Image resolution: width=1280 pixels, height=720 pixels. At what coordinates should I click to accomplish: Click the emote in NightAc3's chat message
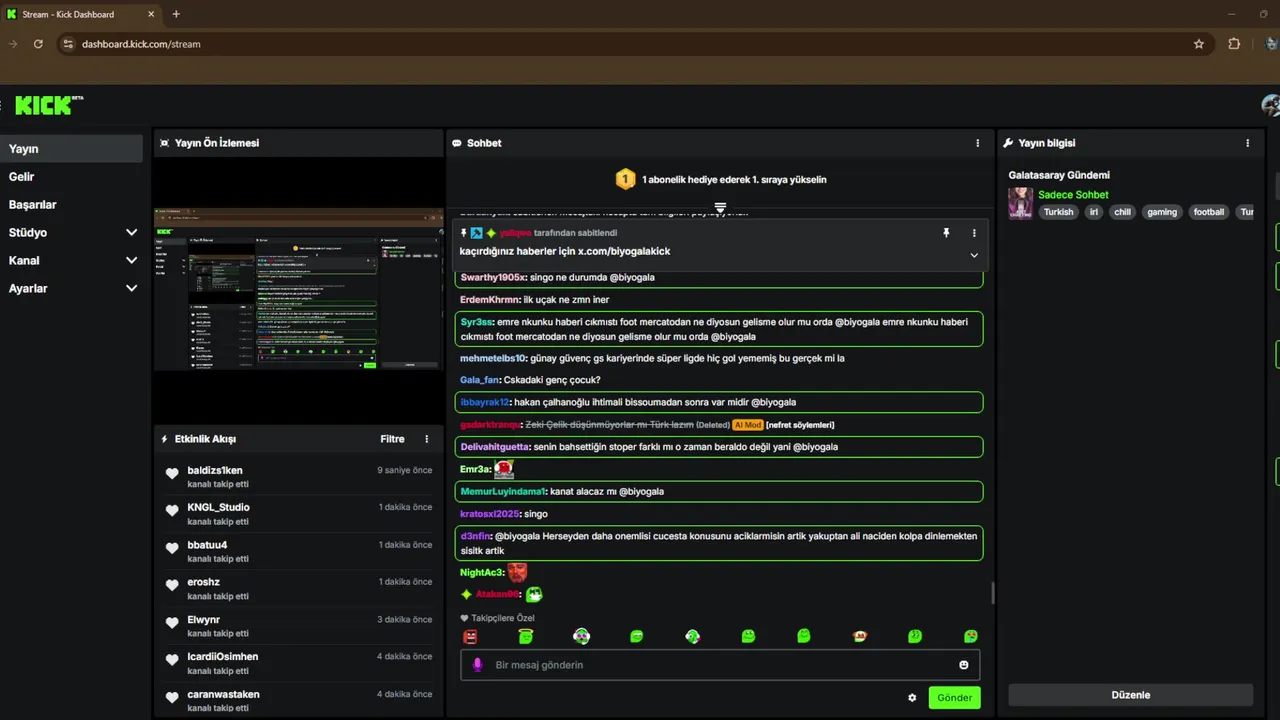(x=517, y=572)
